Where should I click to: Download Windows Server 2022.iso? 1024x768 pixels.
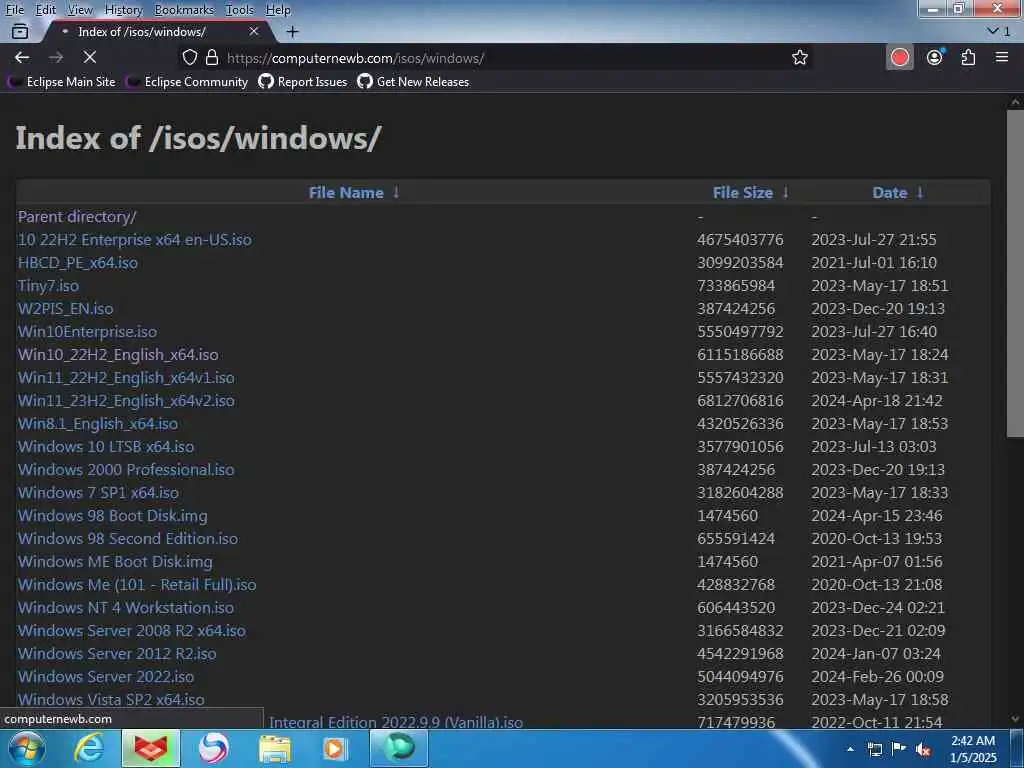tap(106, 677)
